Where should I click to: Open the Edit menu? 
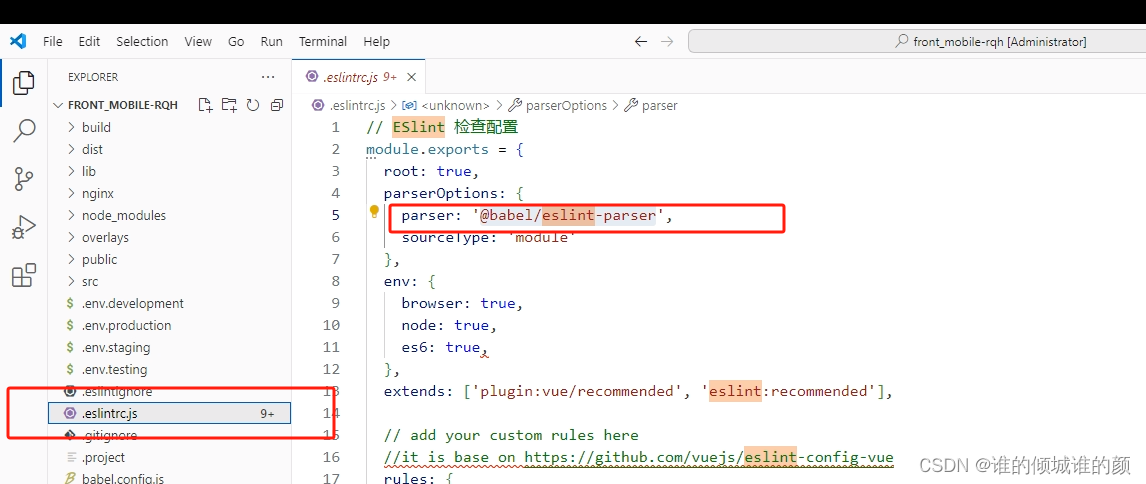coord(89,42)
